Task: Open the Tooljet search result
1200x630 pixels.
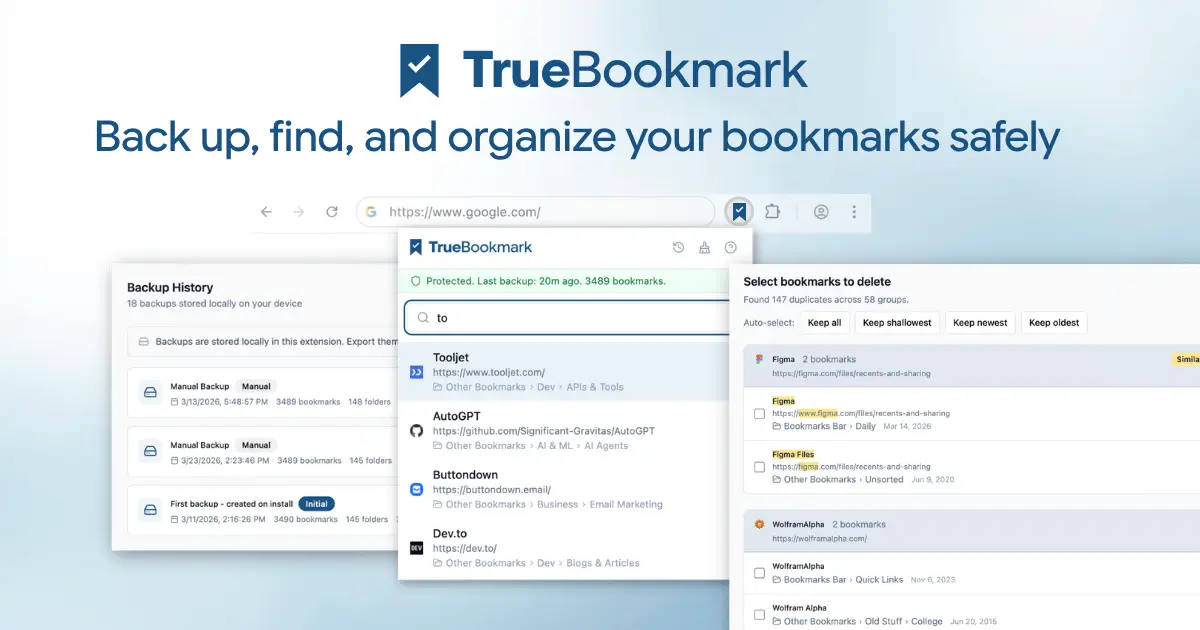Action: [x=565, y=372]
